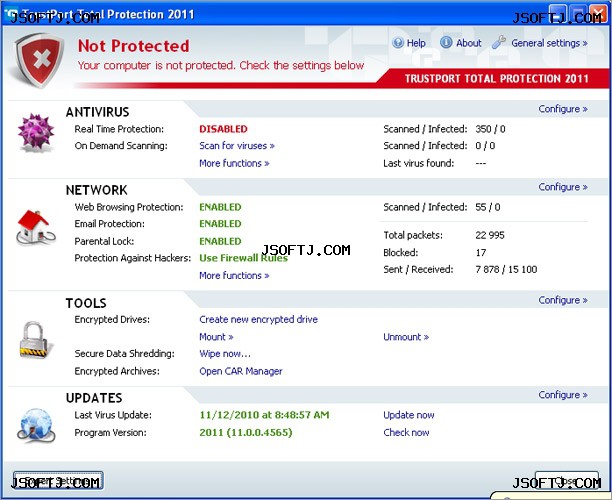Click Check now for program version
Screen dimensions: 612x500
pos(406,432)
